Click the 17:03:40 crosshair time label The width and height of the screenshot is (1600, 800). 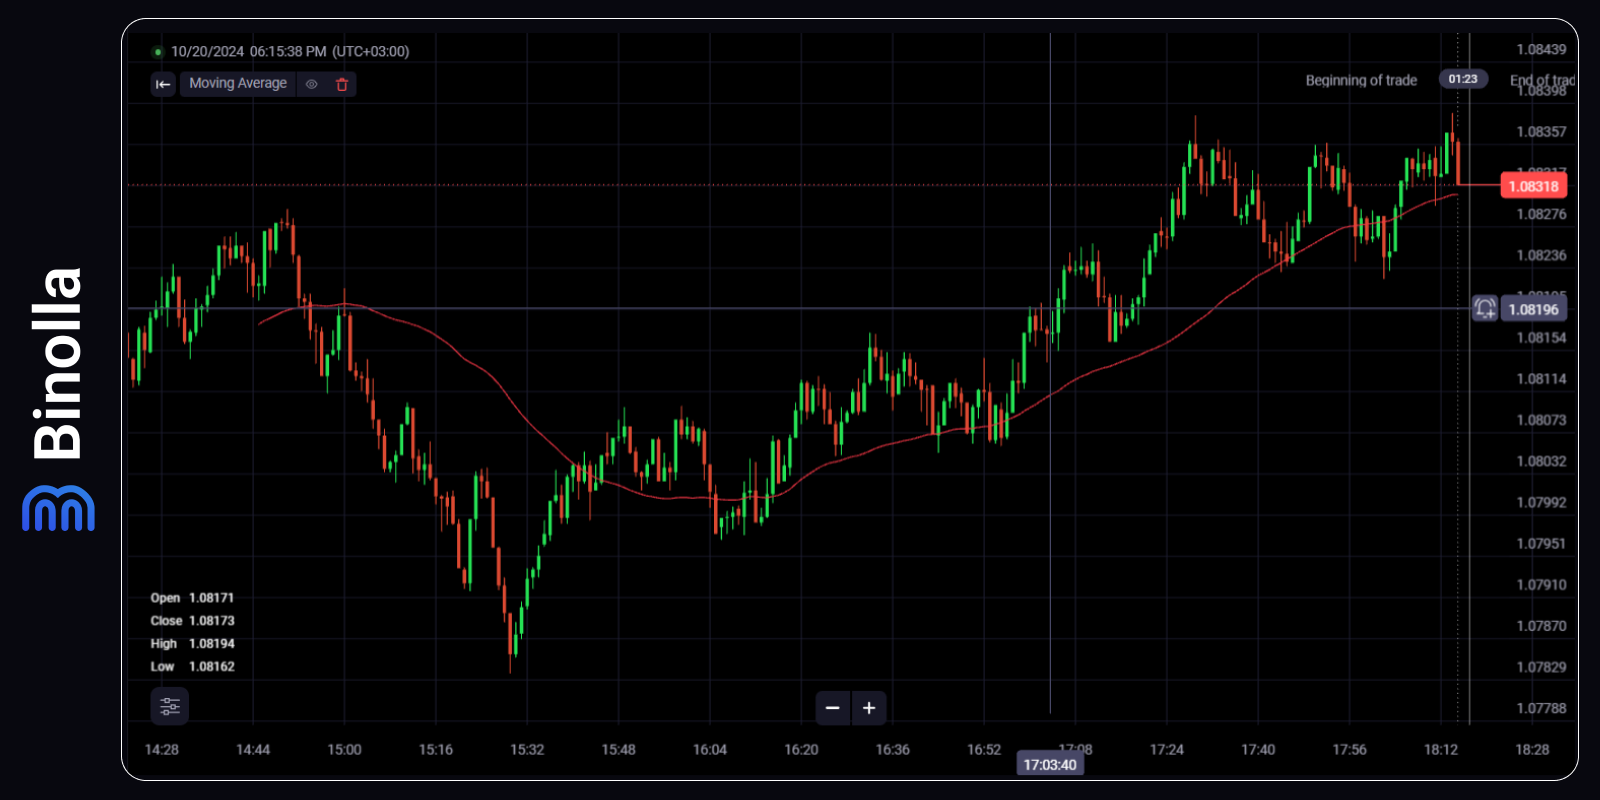coord(1050,765)
